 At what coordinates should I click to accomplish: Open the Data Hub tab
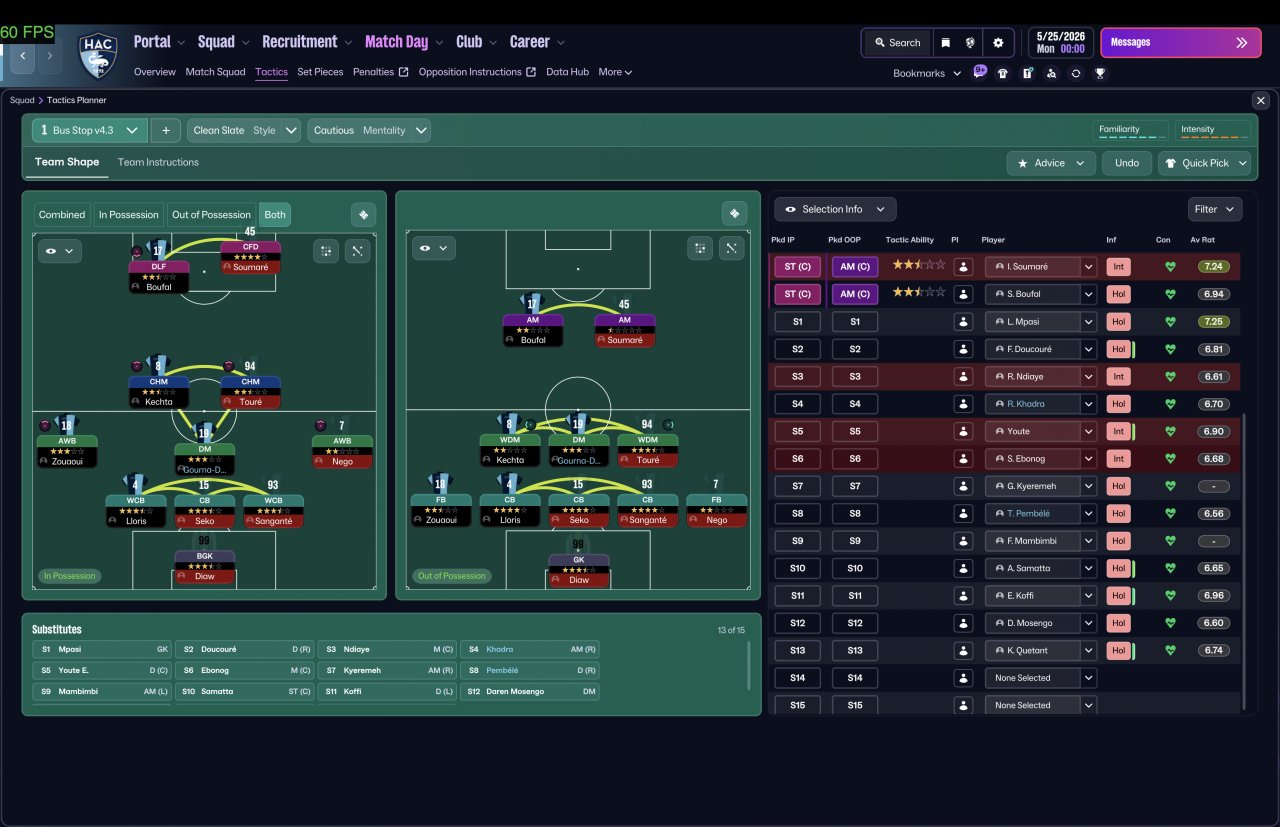[567, 72]
